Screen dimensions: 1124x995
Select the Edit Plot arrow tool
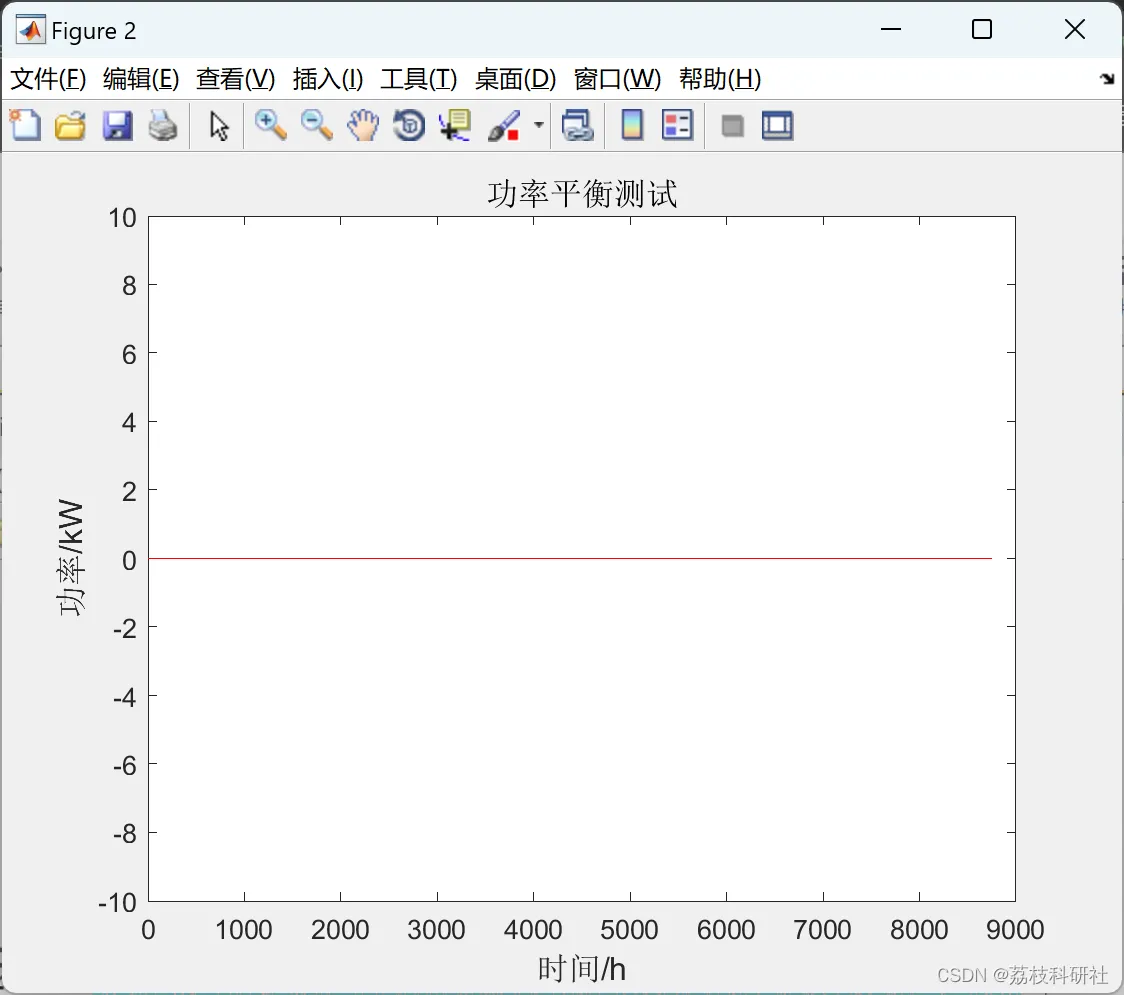[x=219, y=126]
